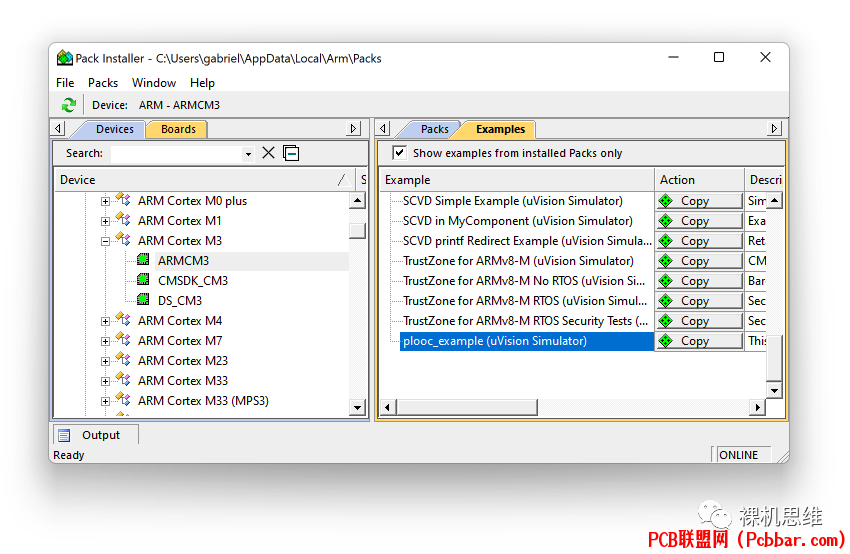The width and height of the screenshot is (850, 554).
Task: Click the DS_CM3 device chip icon
Action: click(x=143, y=299)
